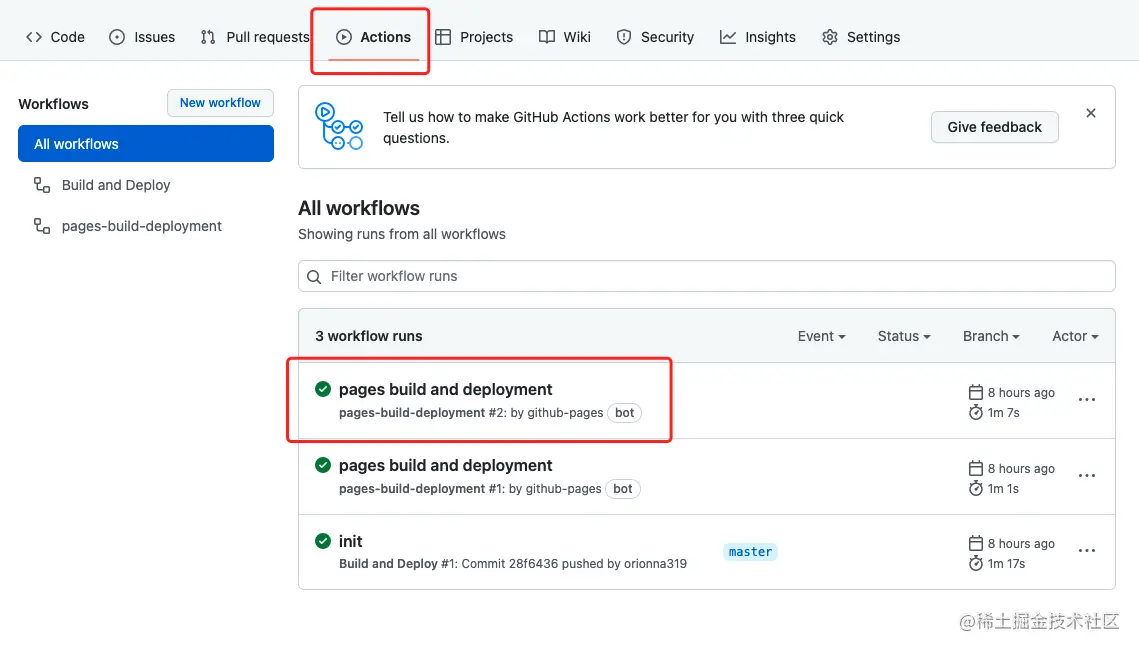The image size is (1139, 651).
Task: Click the success checkmark for pages-build-deployment #2
Action: [323, 389]
